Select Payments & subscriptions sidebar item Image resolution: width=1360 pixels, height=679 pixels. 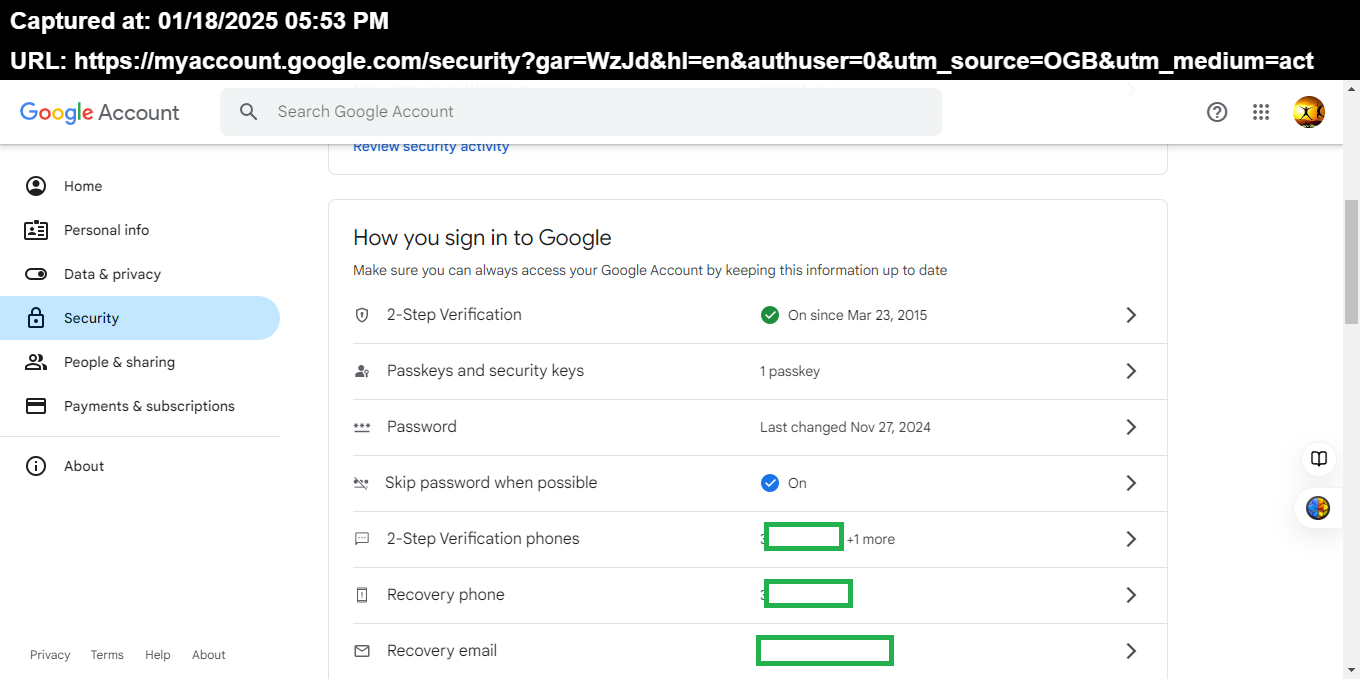click(149, 406)
